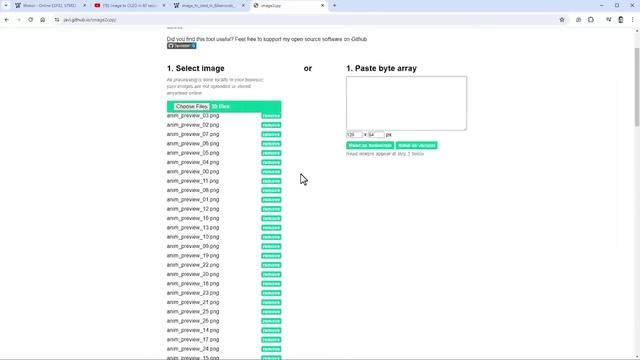Click the anim_preview_24.png file name

tap(193, 349)
